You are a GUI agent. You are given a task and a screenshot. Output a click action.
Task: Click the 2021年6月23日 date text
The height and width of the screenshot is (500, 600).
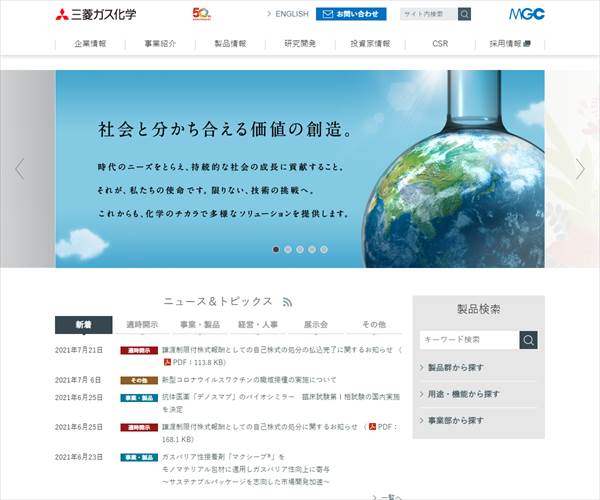tap(79, 457)
